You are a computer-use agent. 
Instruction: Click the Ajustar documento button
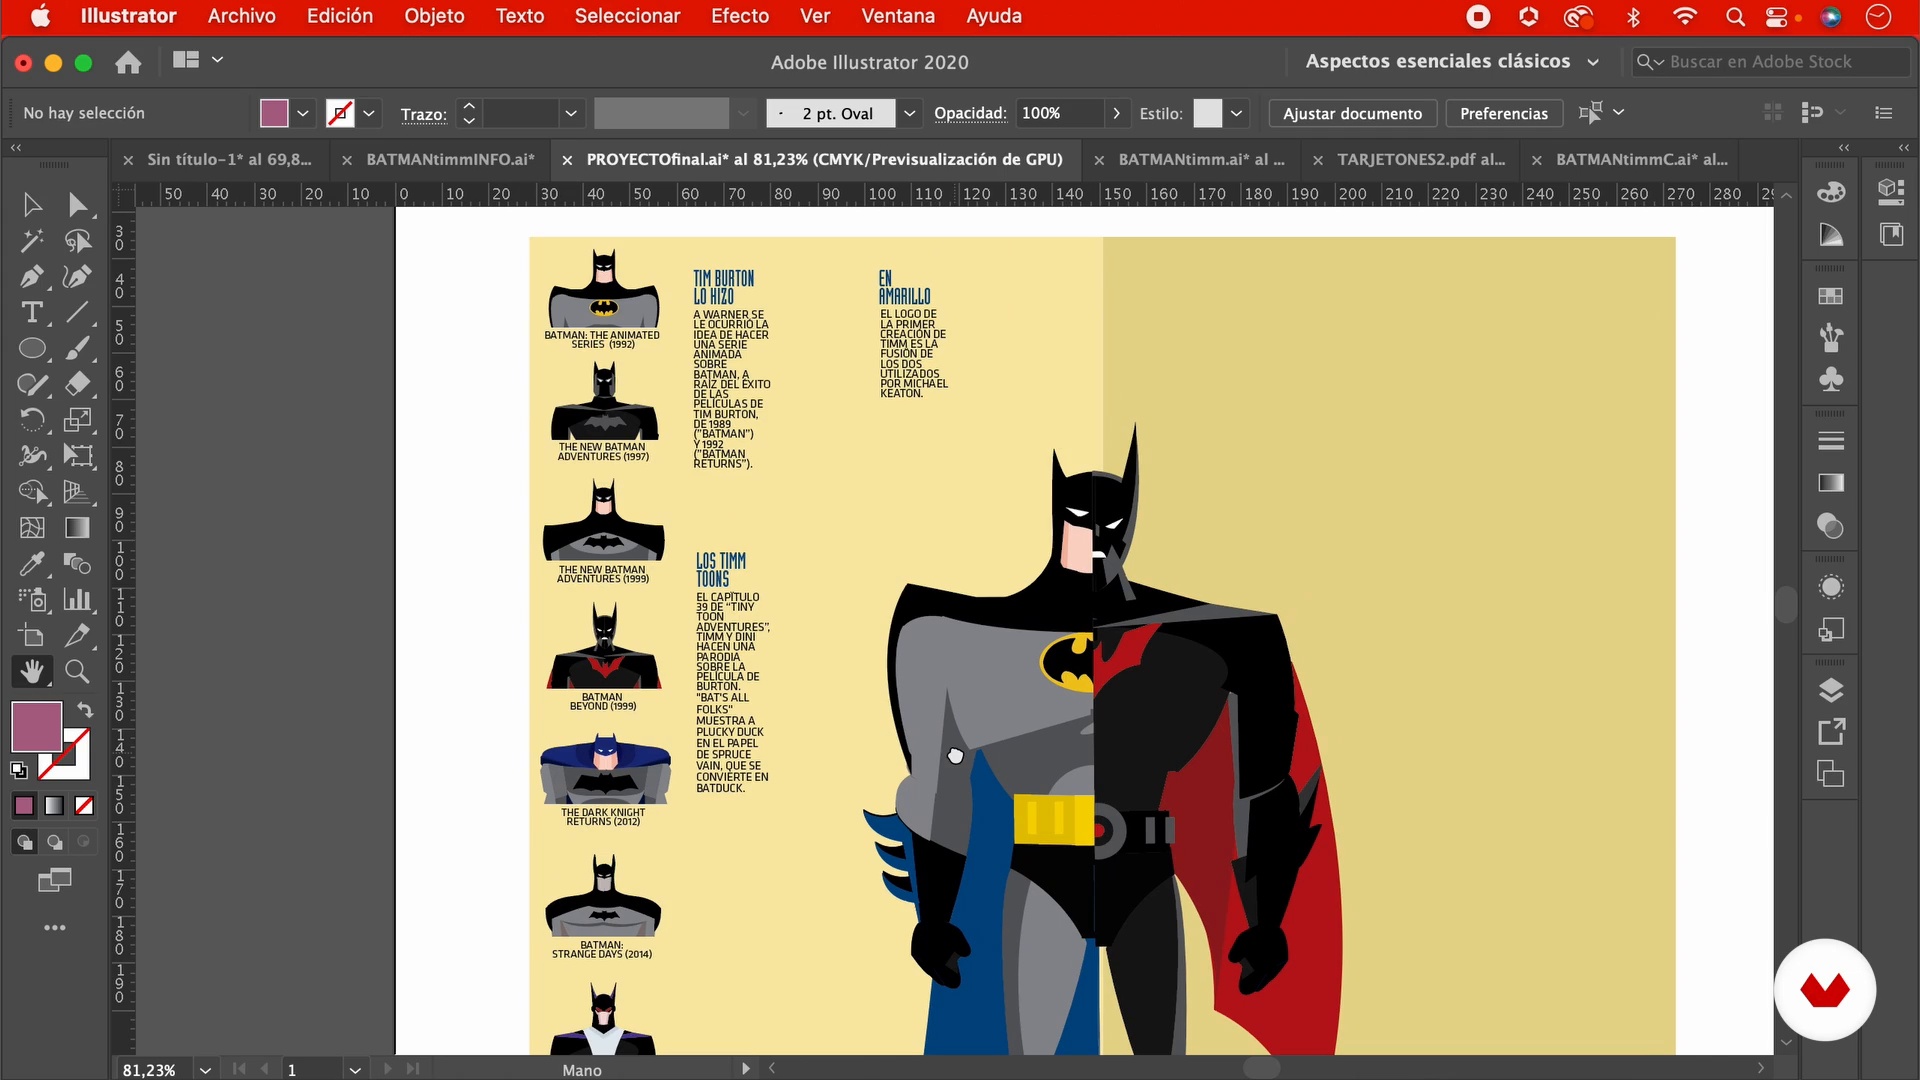pos(1352,113)
